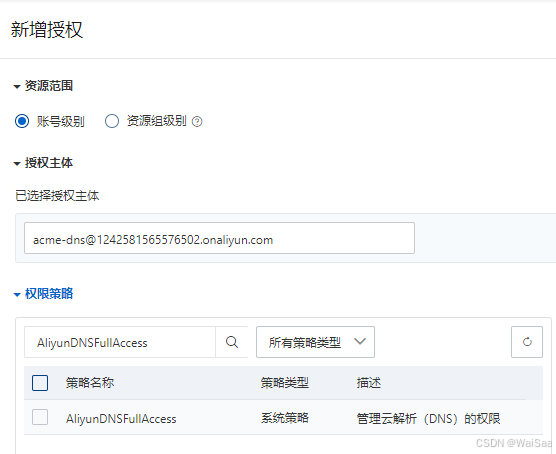This screenshot has height=454, width=556.
Task: Click the search magnifier icon for policies
Action: point(232,342)
